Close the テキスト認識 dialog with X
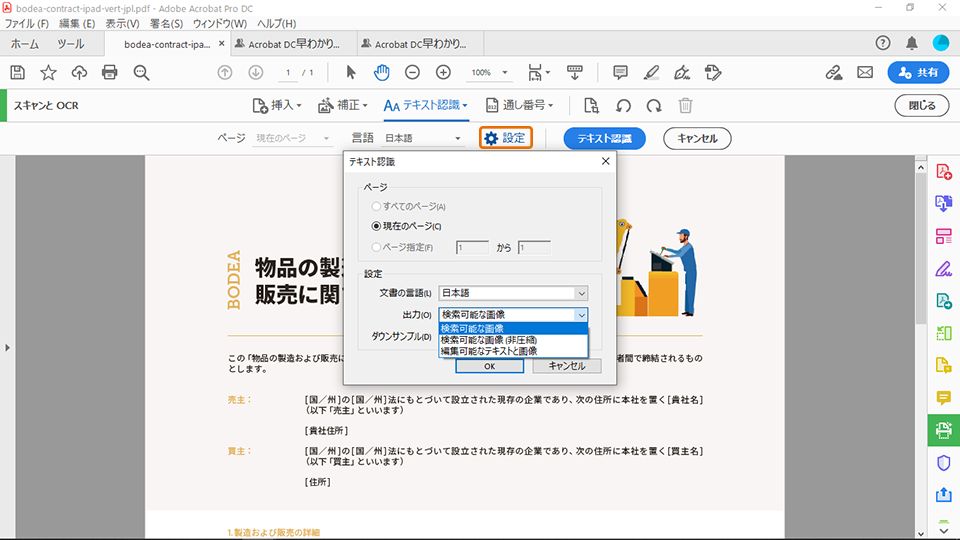The height and width of the screenshot is (540, 960). click(x=606, y=161)
